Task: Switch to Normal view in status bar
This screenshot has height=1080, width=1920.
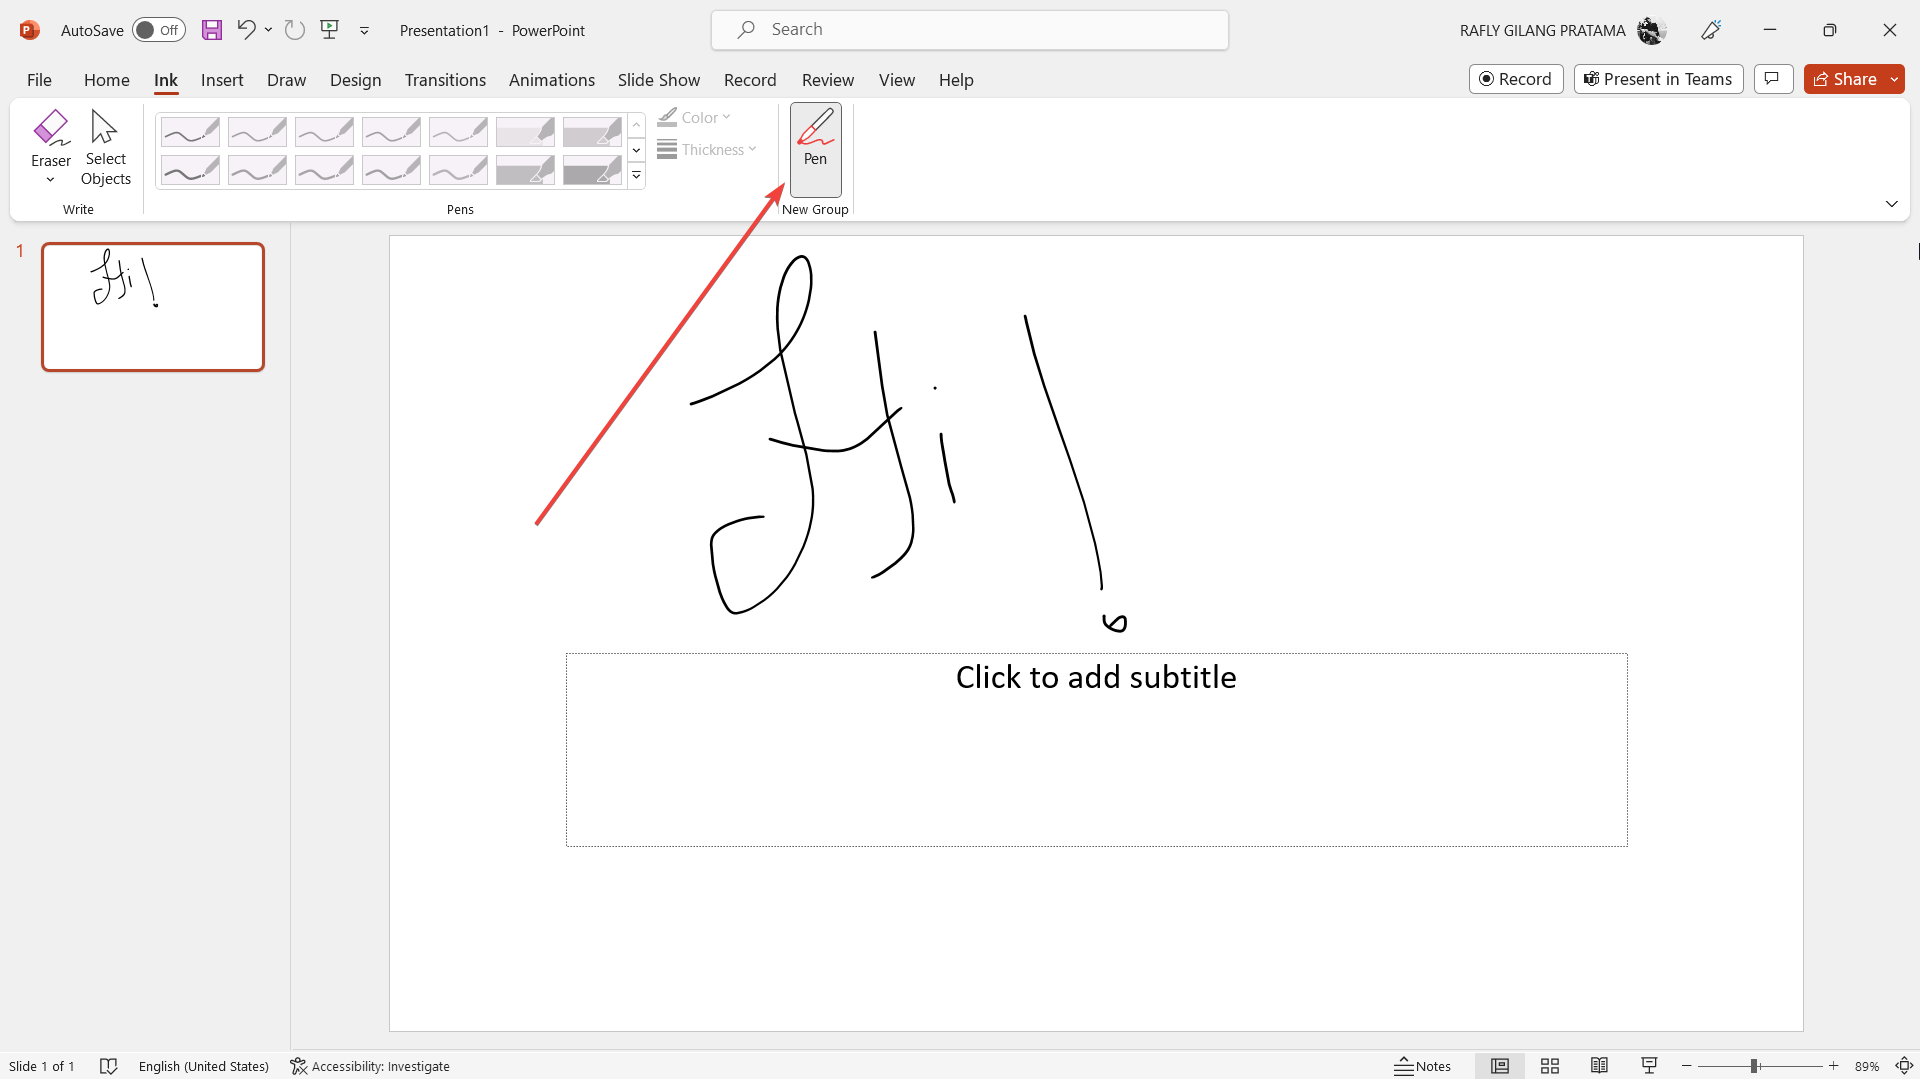Action: (x=1499, y=1066)
